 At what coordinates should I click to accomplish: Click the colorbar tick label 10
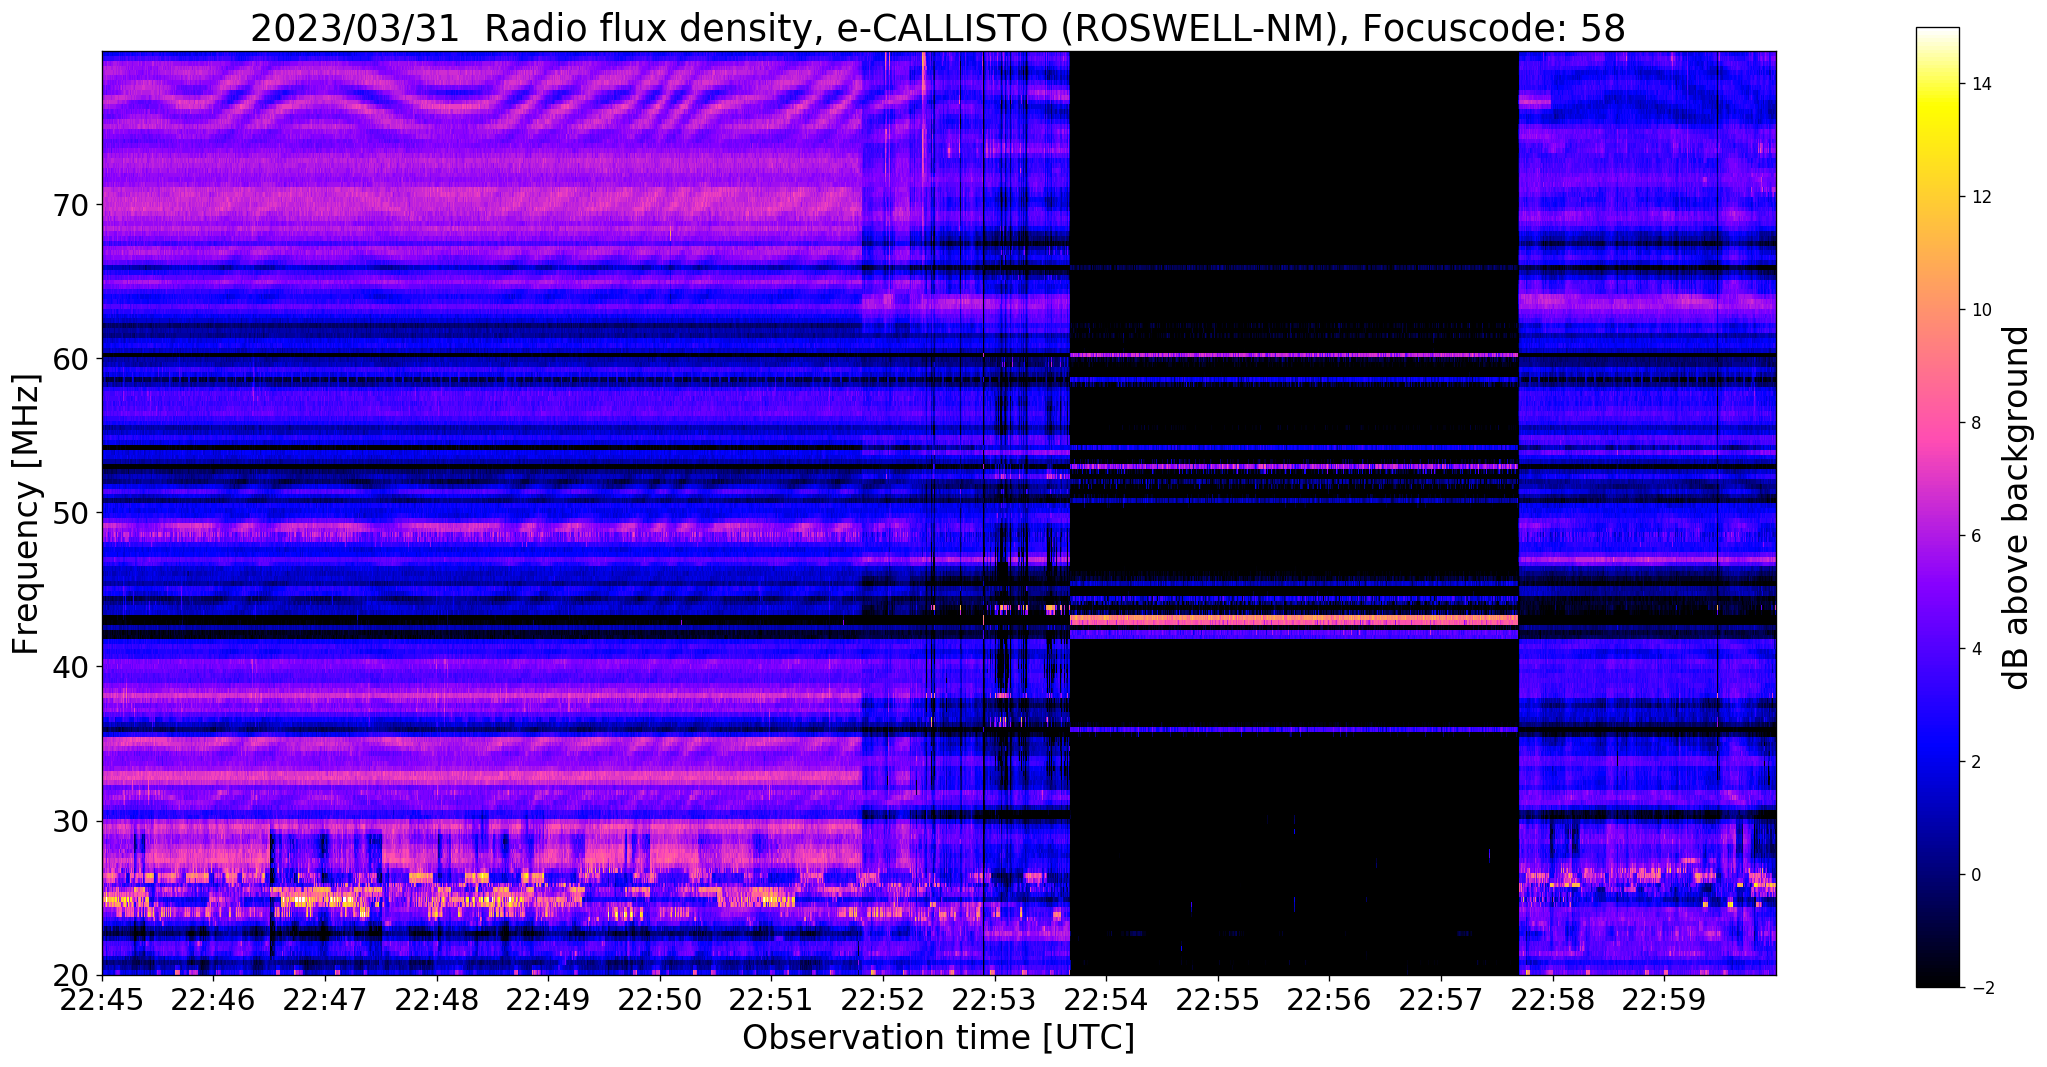coord(1979,310)
